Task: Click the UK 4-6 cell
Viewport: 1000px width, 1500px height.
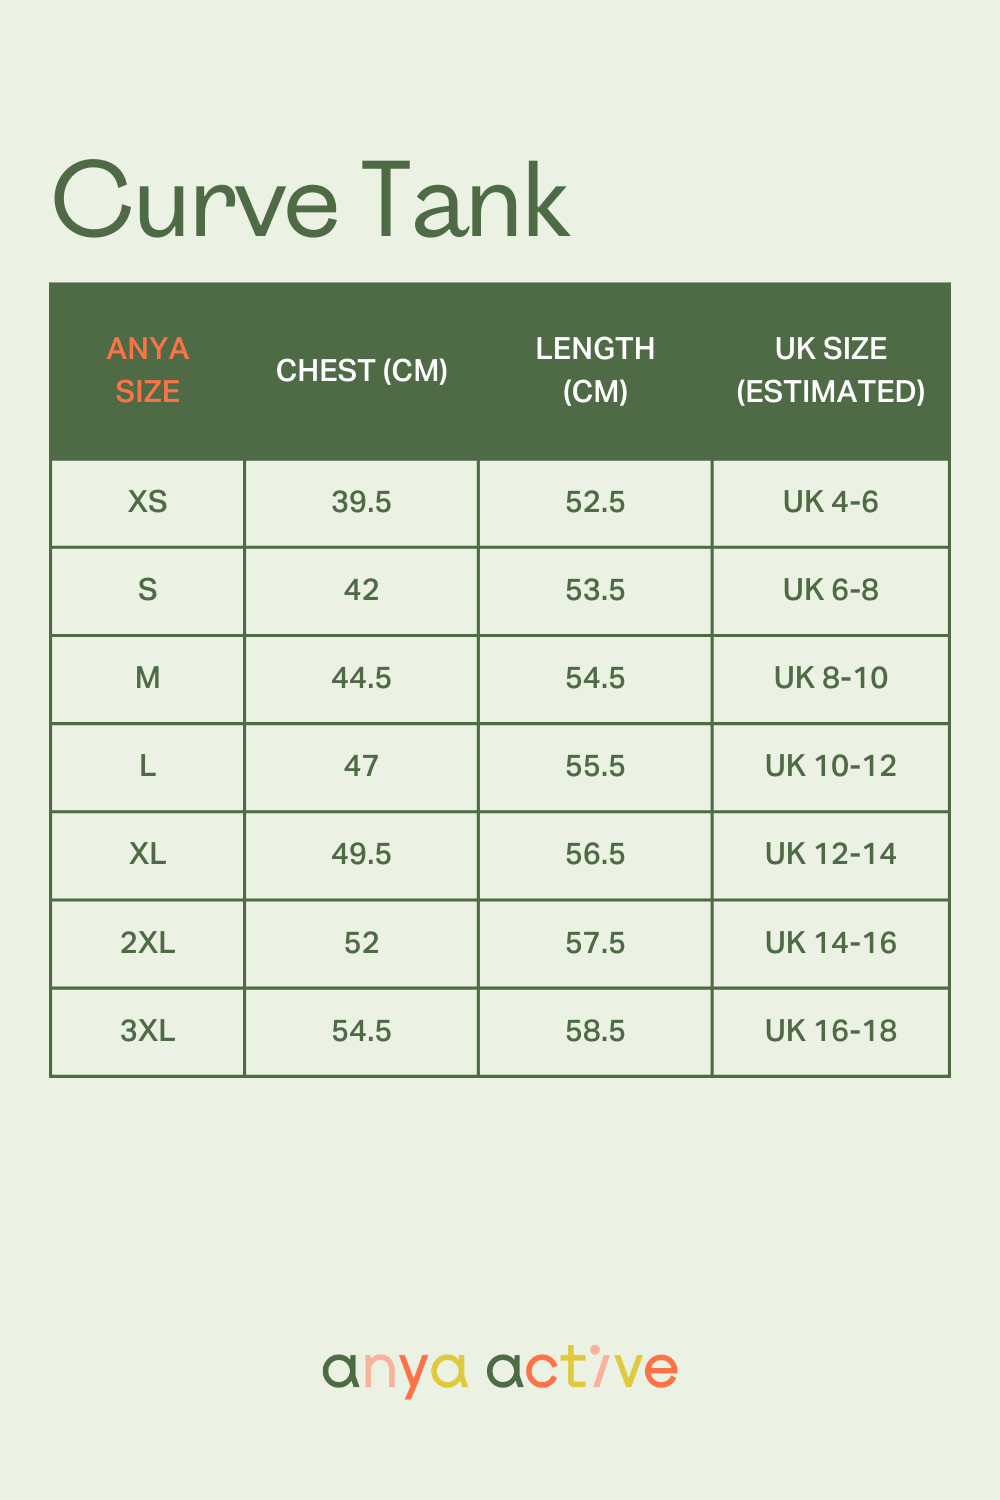Action: tap(830, 502)
